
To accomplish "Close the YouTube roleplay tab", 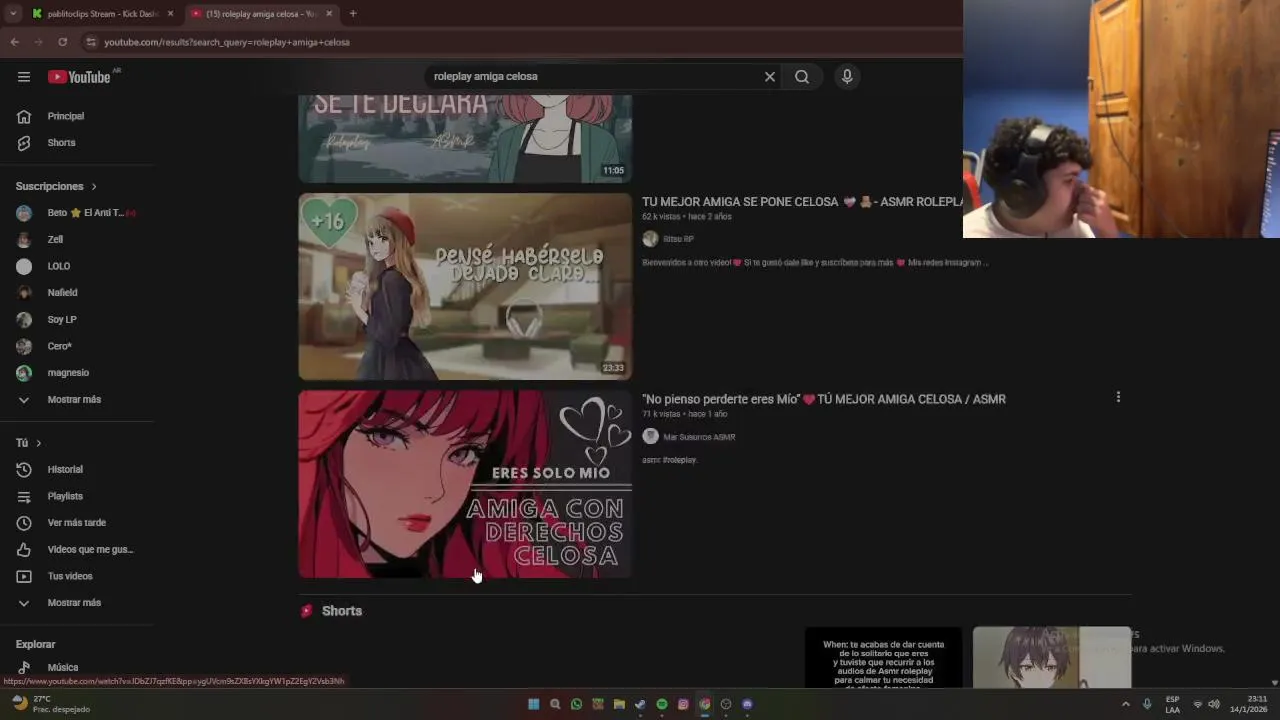I will click(330, 14).
